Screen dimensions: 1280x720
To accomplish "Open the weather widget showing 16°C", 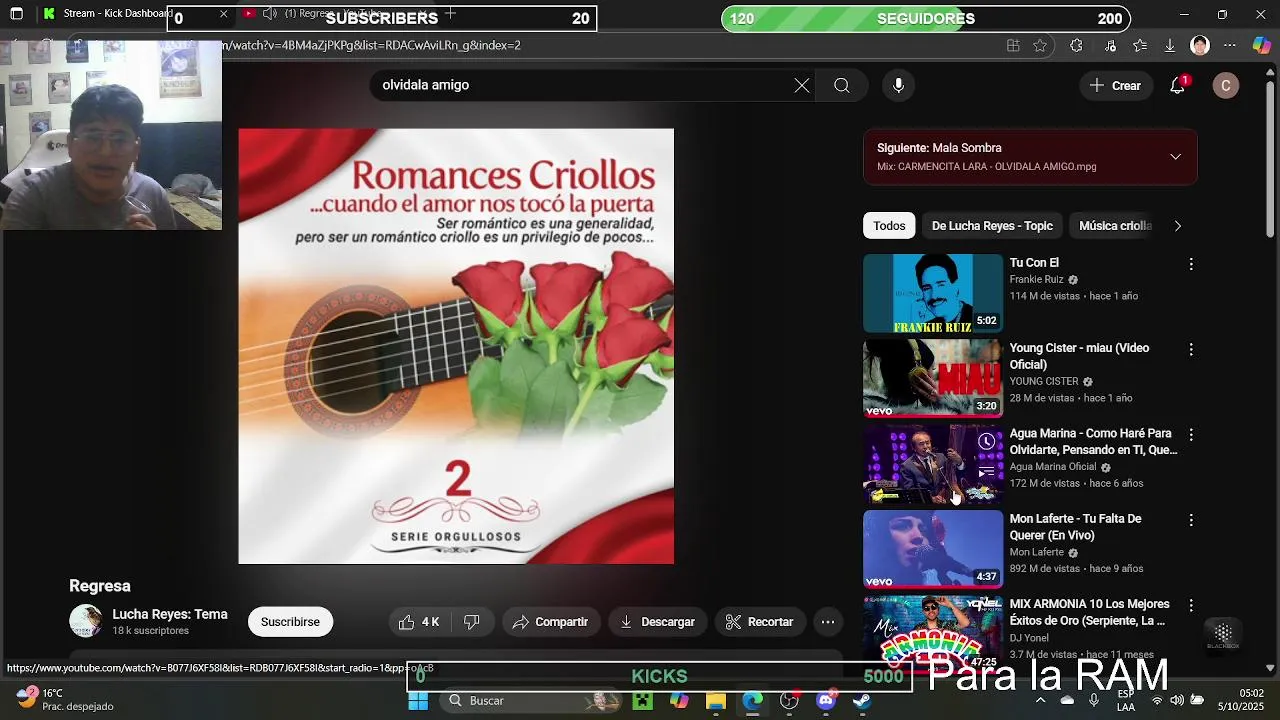I will coord(66,699).
